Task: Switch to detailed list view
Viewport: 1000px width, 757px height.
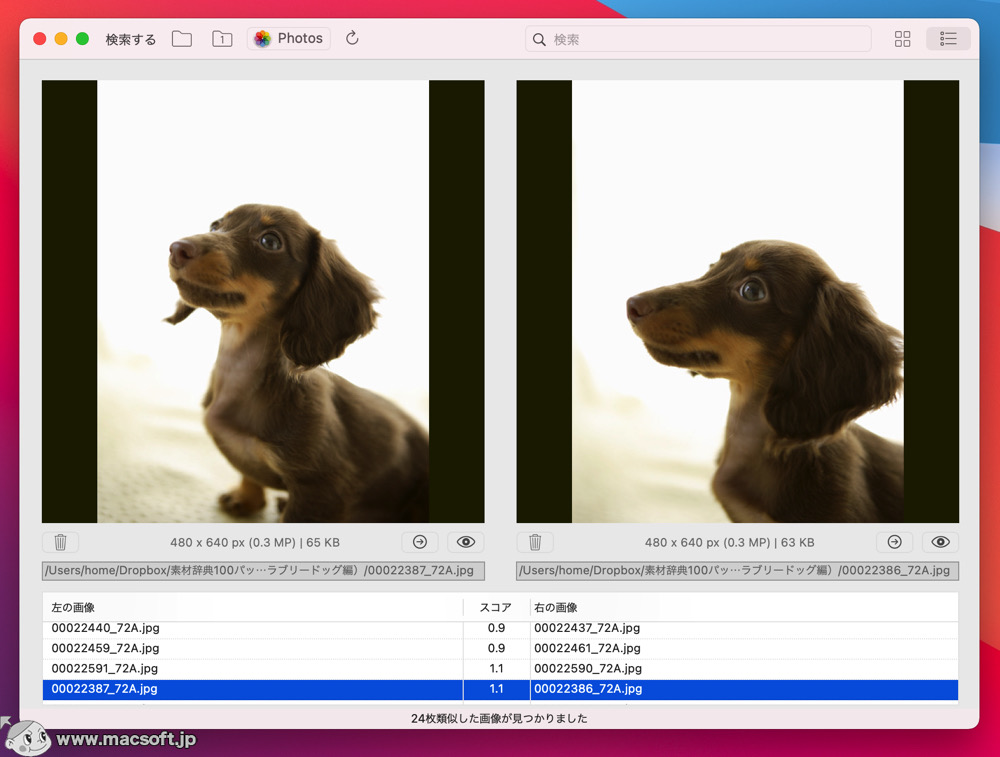Action: [x=947, y=38]
